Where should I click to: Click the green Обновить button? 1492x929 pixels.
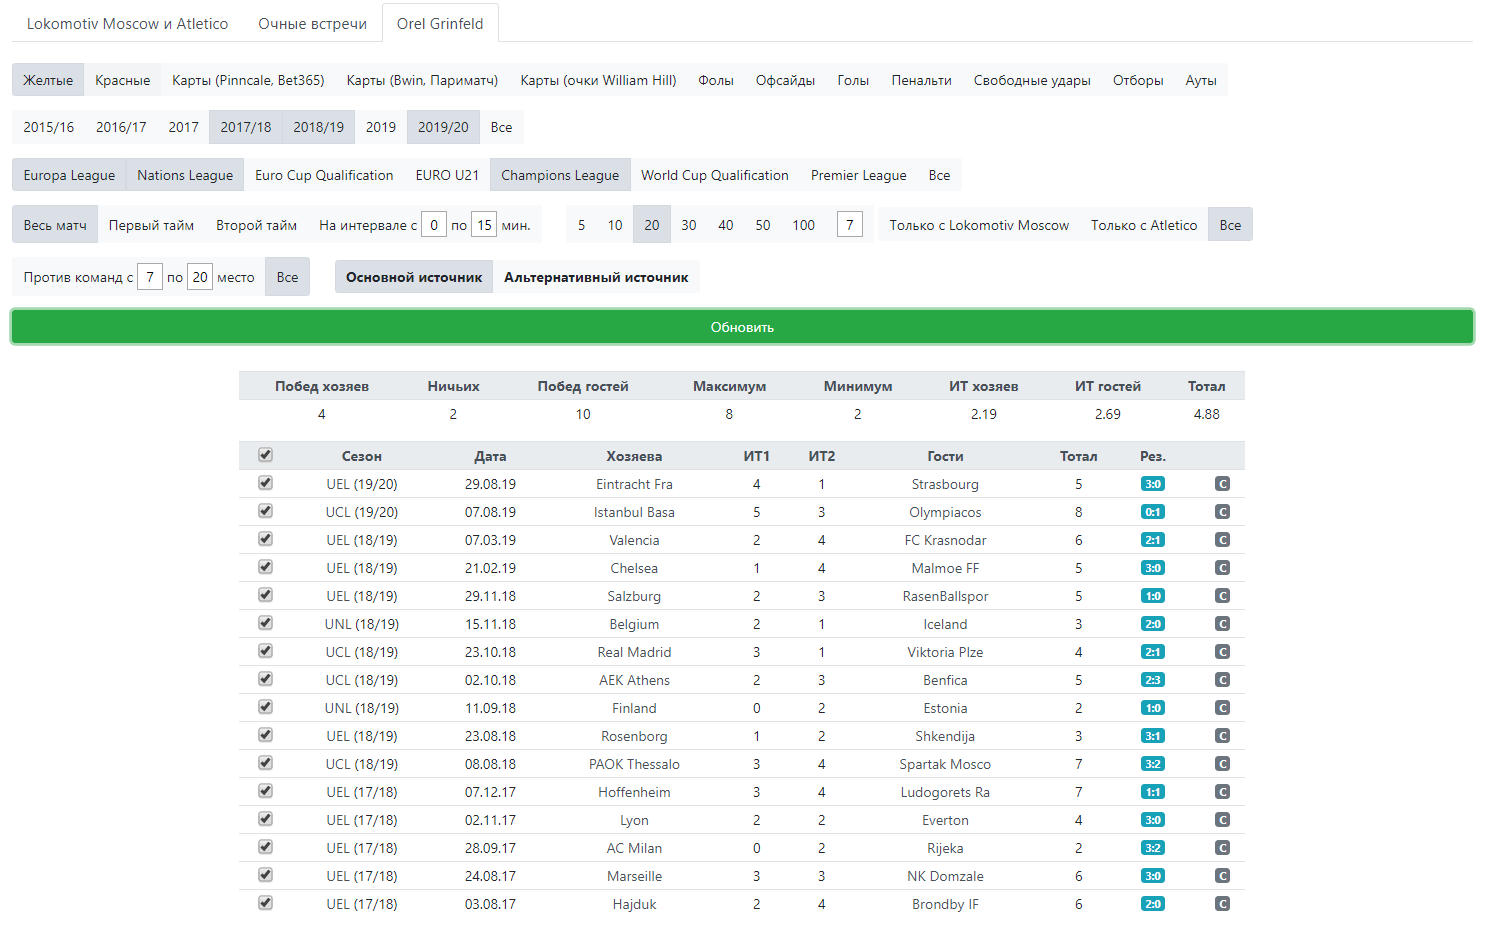coord(742,327)
